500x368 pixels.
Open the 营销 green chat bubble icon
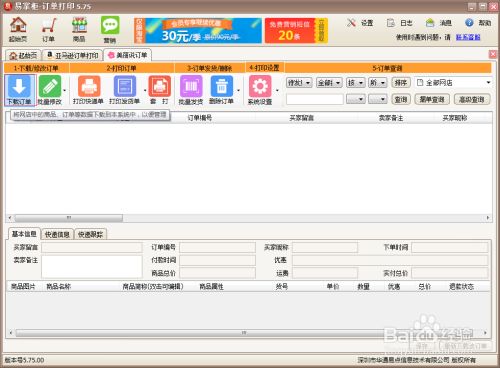110,29
